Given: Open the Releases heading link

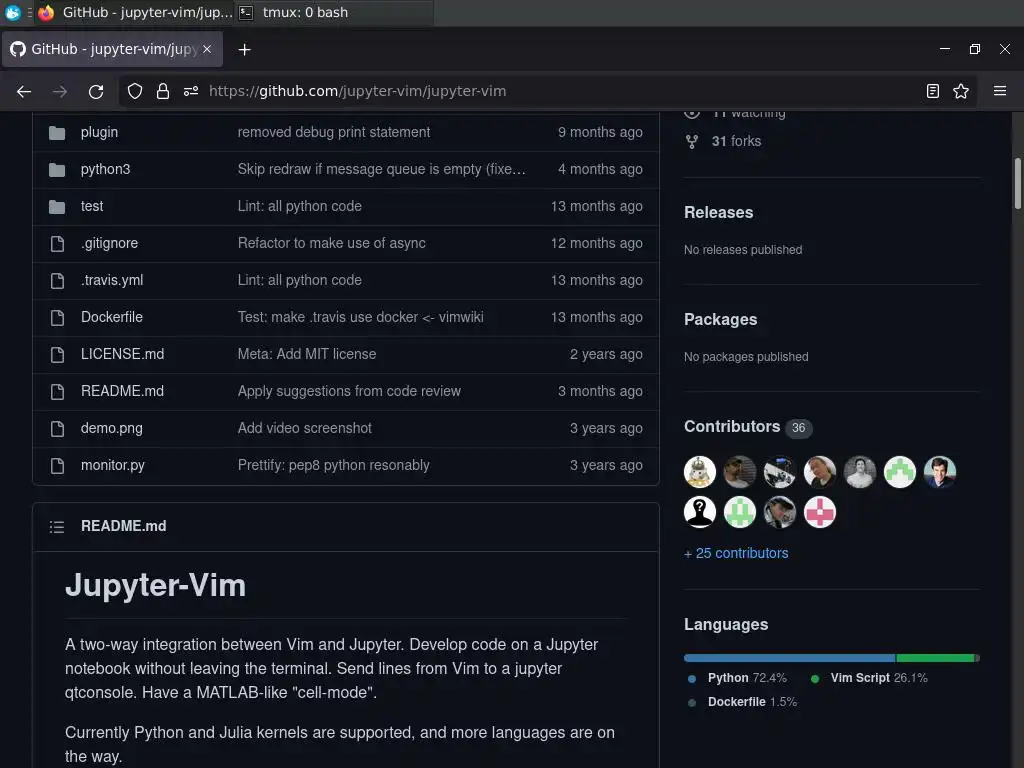Looking at the screenshot, I should (x=718, y=212).
